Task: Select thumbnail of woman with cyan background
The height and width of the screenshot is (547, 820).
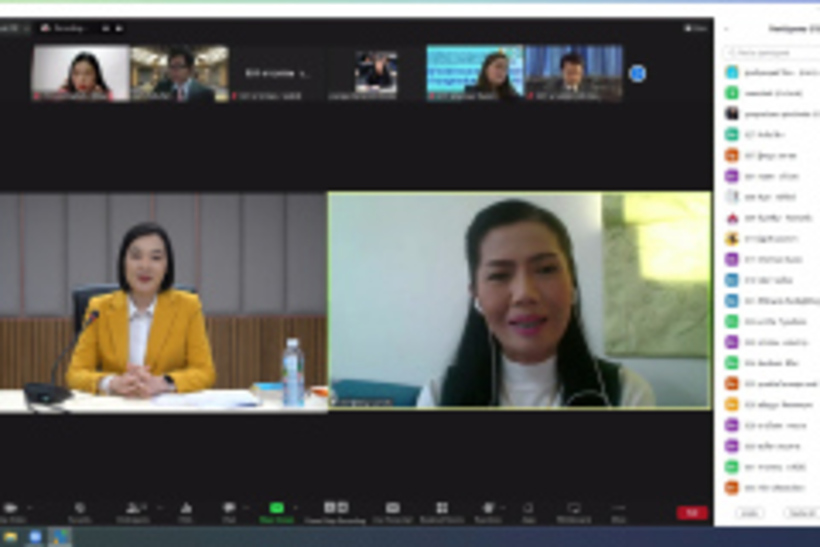Action: [475, 73]
